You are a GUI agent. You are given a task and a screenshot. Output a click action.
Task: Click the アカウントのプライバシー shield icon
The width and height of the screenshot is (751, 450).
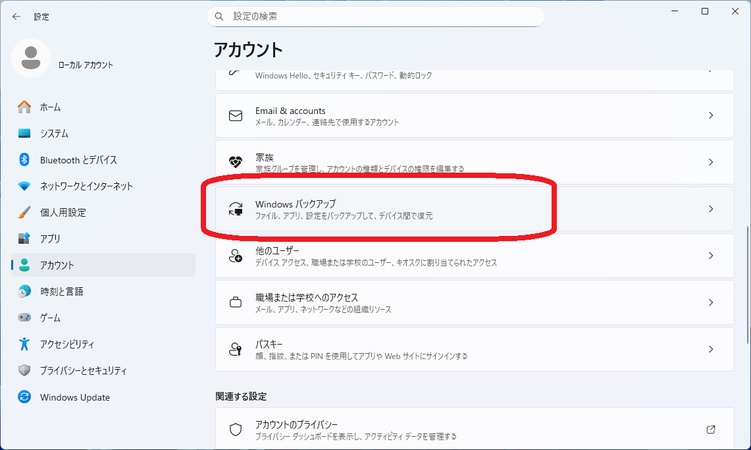235,429
